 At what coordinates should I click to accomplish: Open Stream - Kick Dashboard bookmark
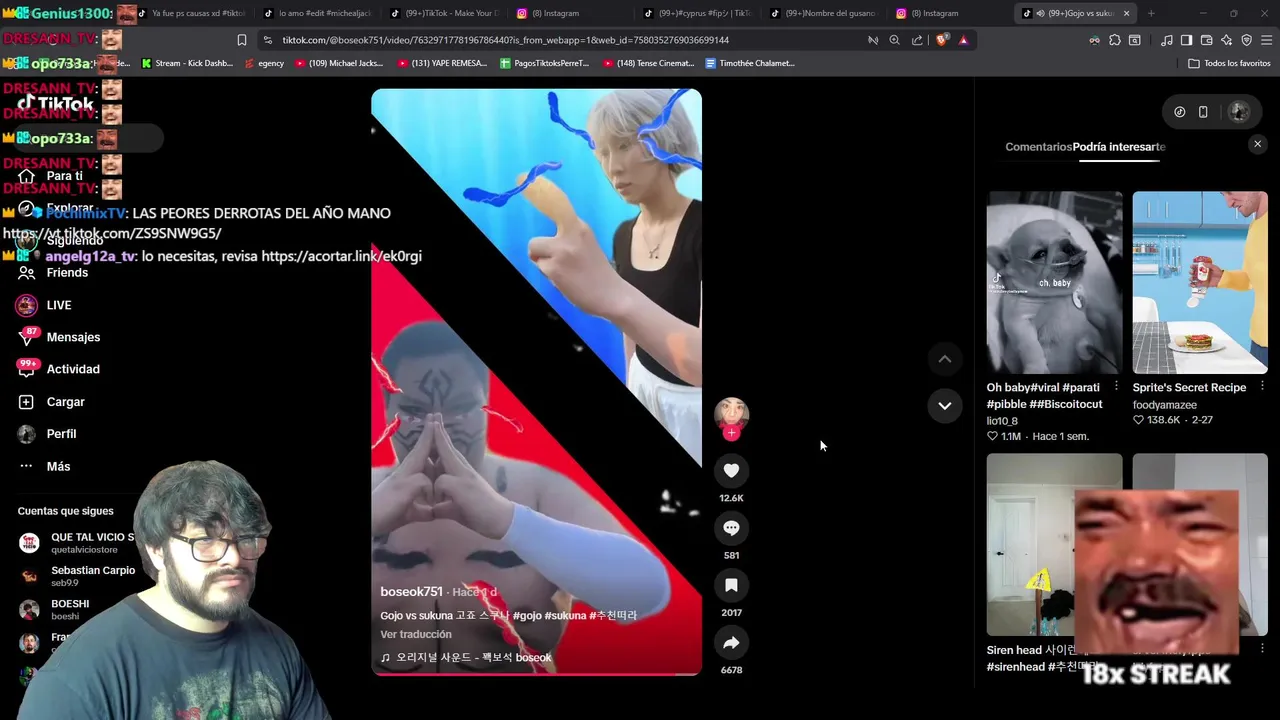pos(187,63)
